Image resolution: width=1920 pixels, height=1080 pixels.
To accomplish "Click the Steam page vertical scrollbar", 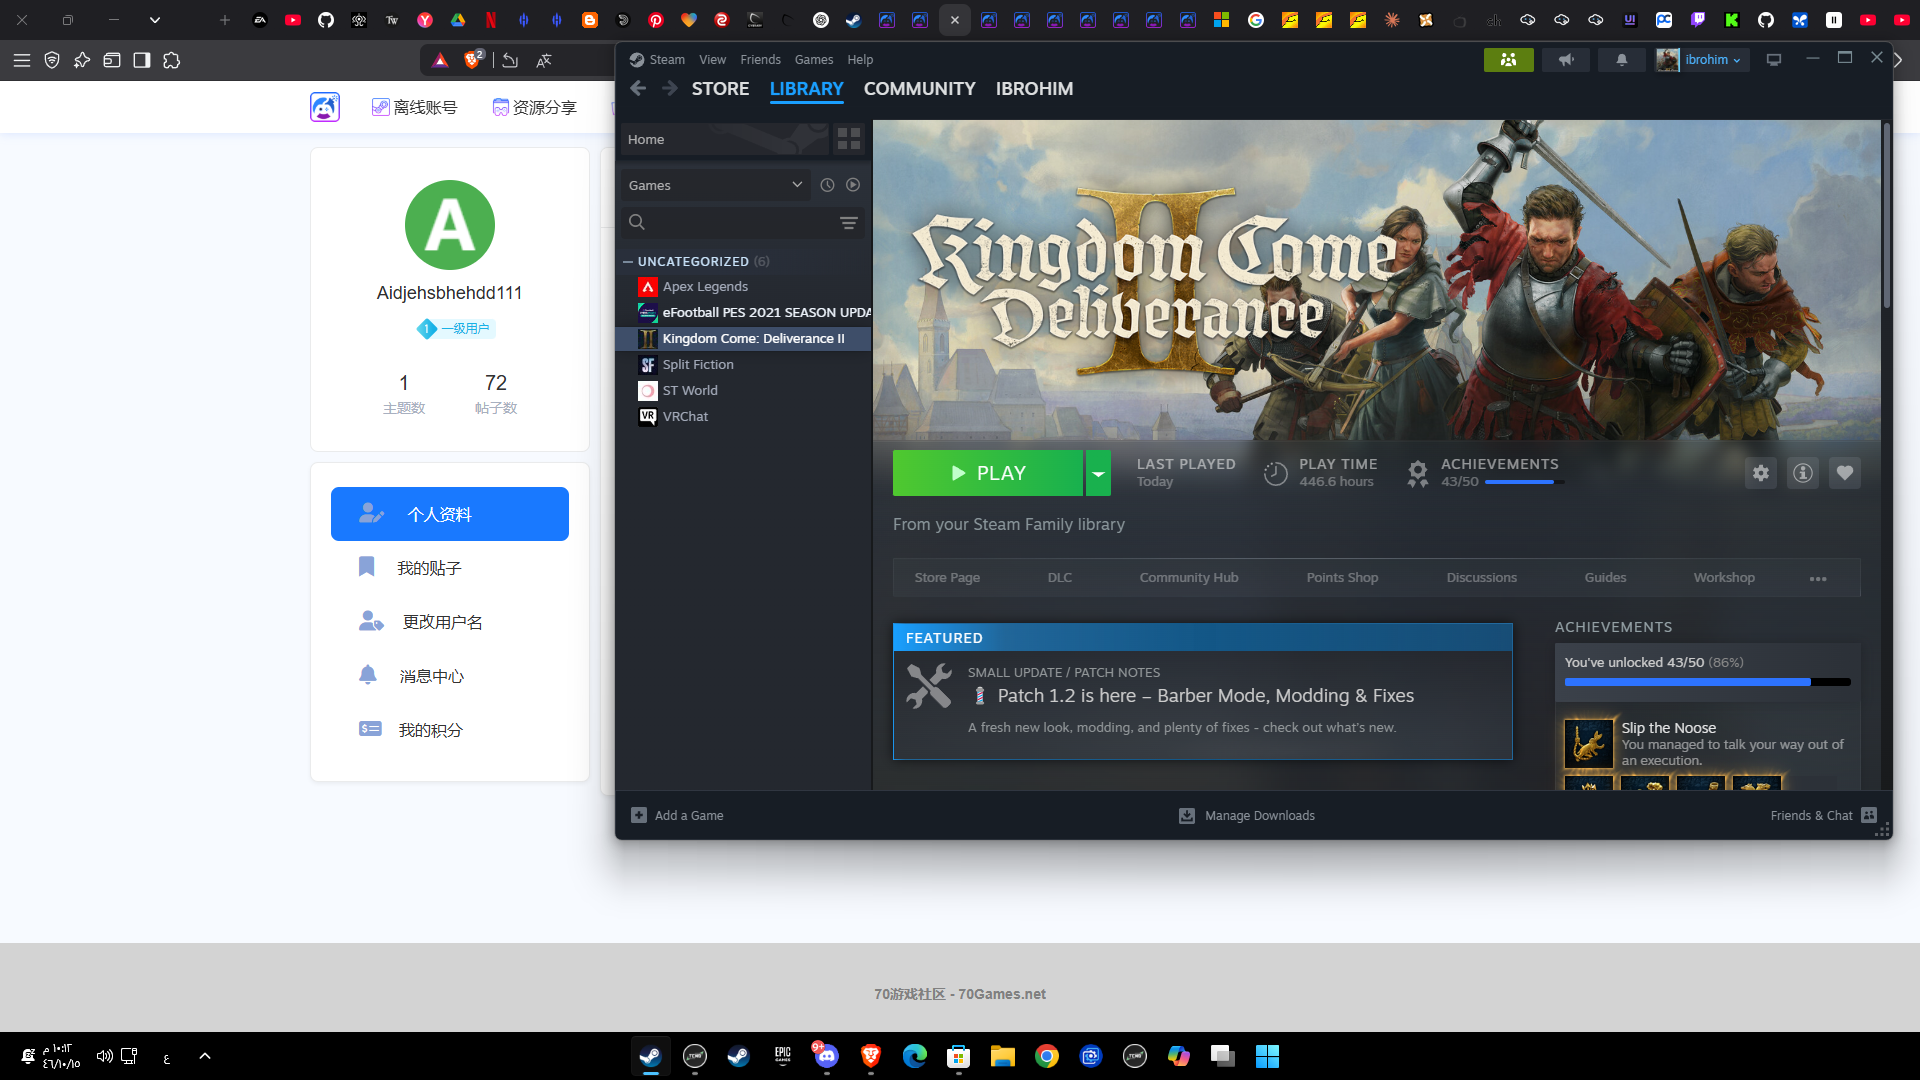I will tap(1887, 215).
